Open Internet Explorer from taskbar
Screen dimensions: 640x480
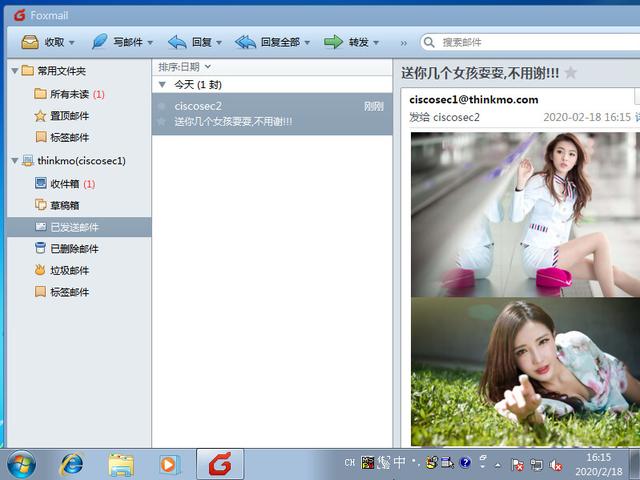tap(71, 464)
